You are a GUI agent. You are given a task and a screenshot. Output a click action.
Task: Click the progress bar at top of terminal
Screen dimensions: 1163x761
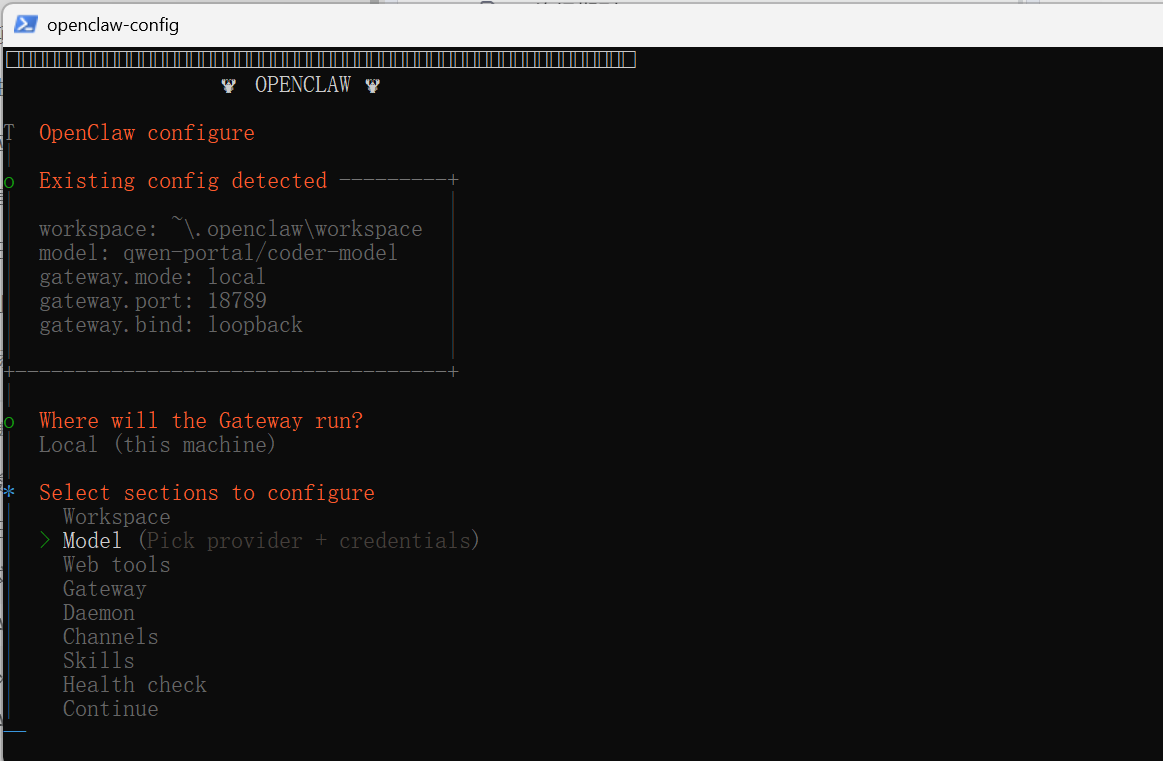point(320,59)
